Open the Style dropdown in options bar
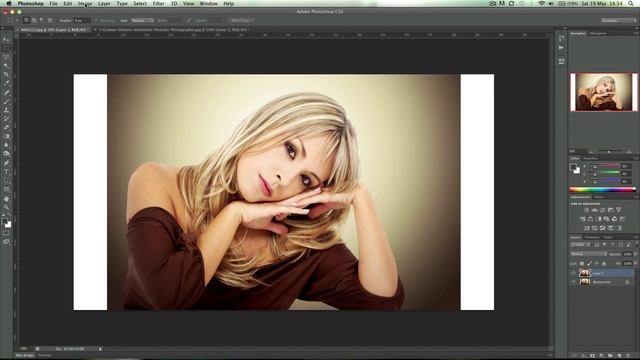The height and width of the screenshot is (360, 640). pos(142,20)
